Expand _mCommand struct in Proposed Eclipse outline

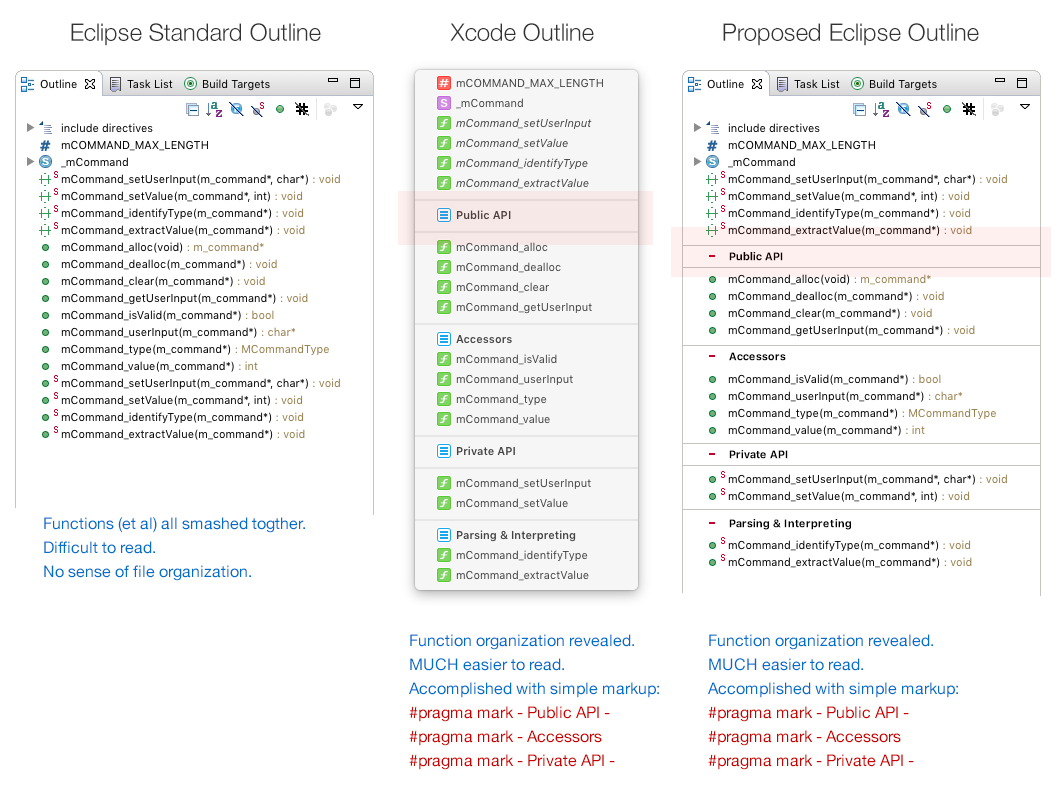tap(697, 161)
